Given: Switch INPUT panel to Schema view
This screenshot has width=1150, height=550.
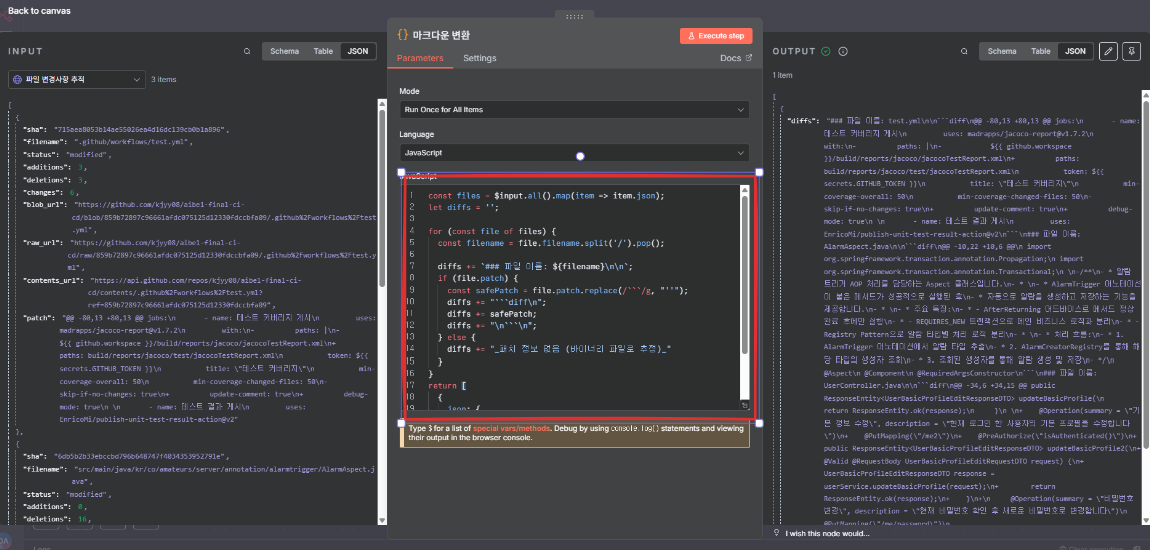Looking at the screenshot, I should click(x=285, y=51).
